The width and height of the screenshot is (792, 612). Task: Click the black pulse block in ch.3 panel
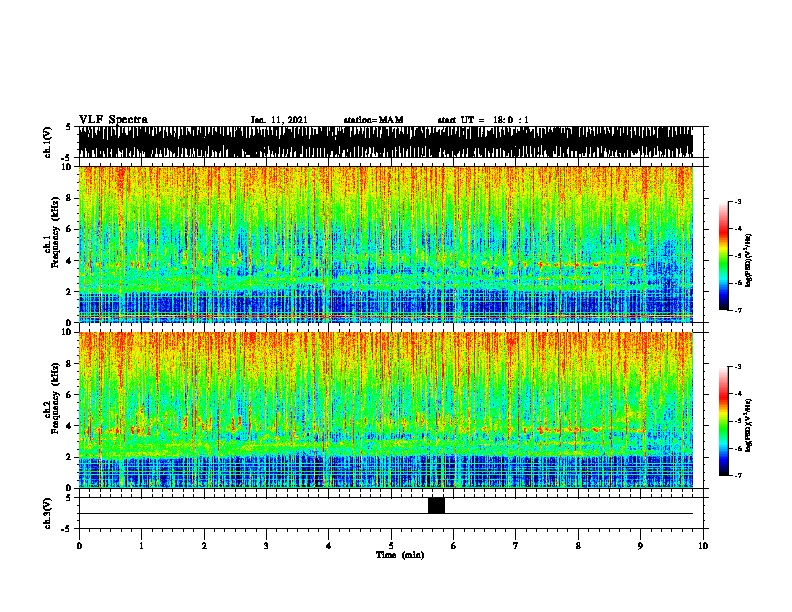pyautogui.click(x=436, y=505)
